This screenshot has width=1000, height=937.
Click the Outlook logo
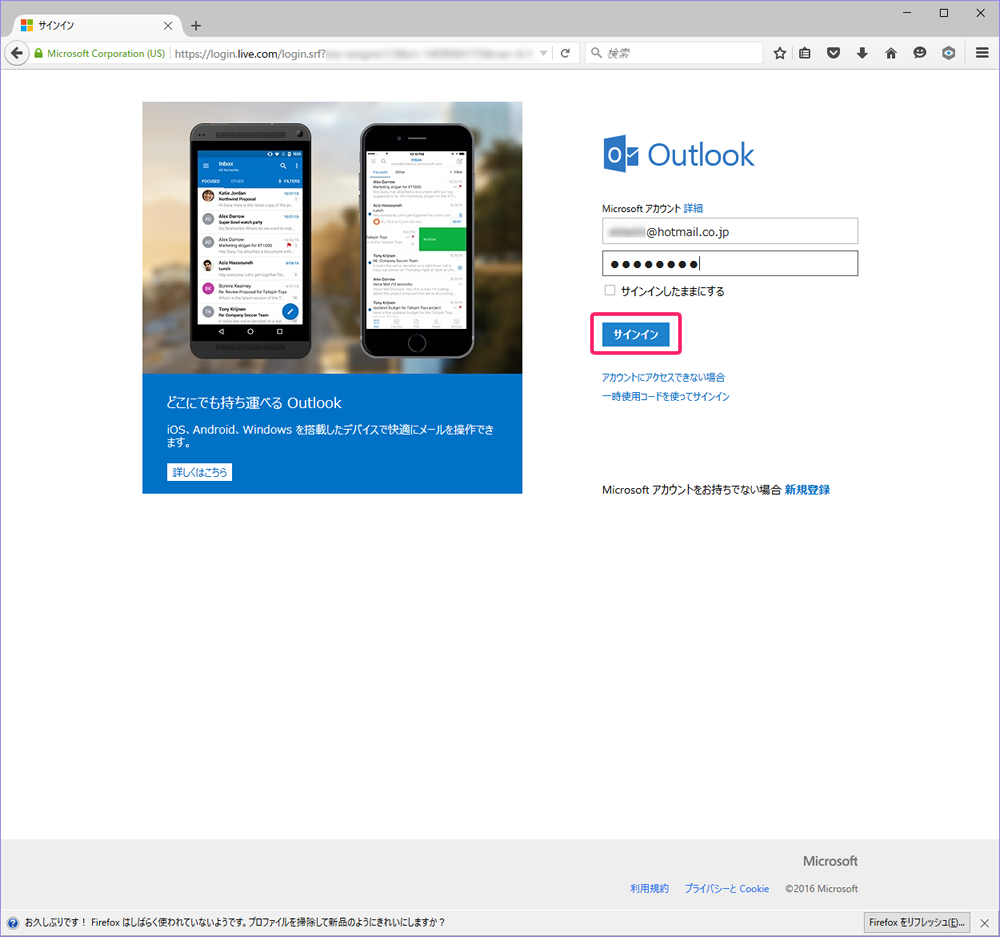tap(679, 154)
